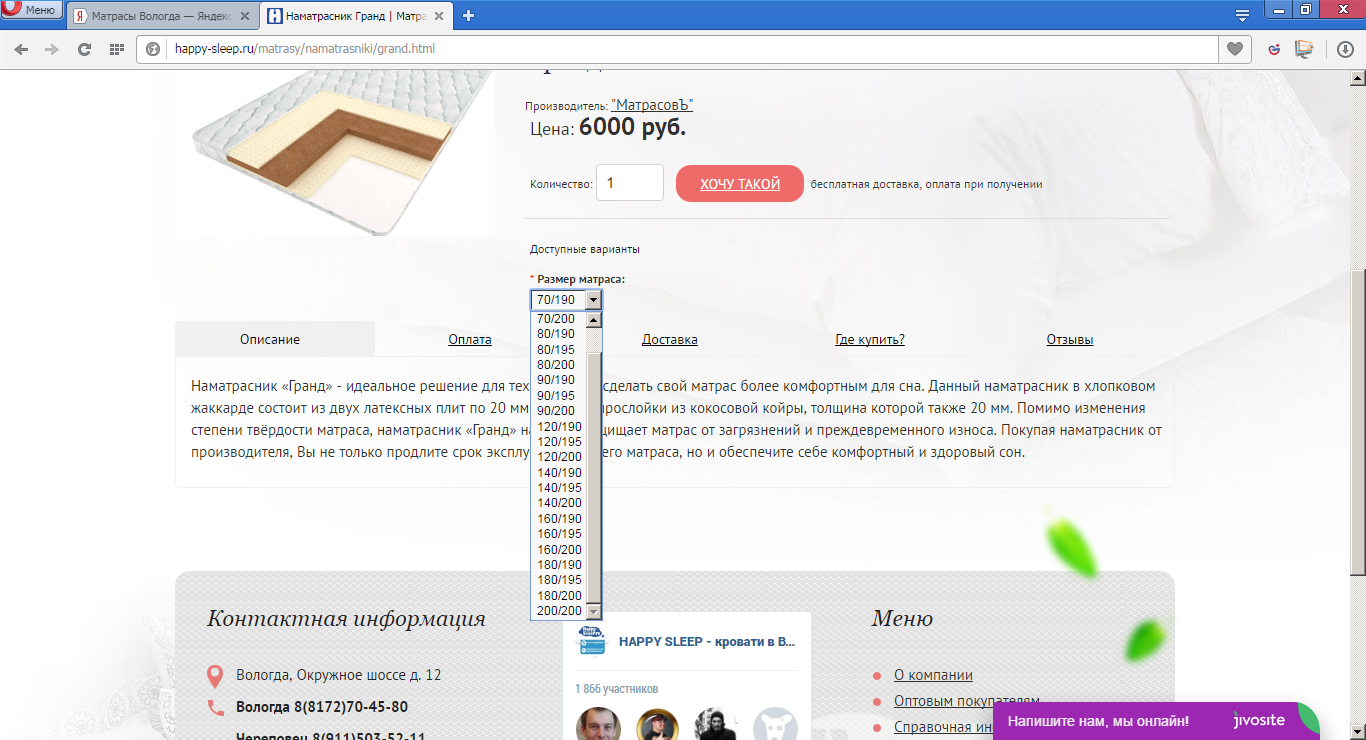This screenshot has width=1366, height=740.
Task: Click the size list scroll-up arrow
Action: (x=594, y=320)
